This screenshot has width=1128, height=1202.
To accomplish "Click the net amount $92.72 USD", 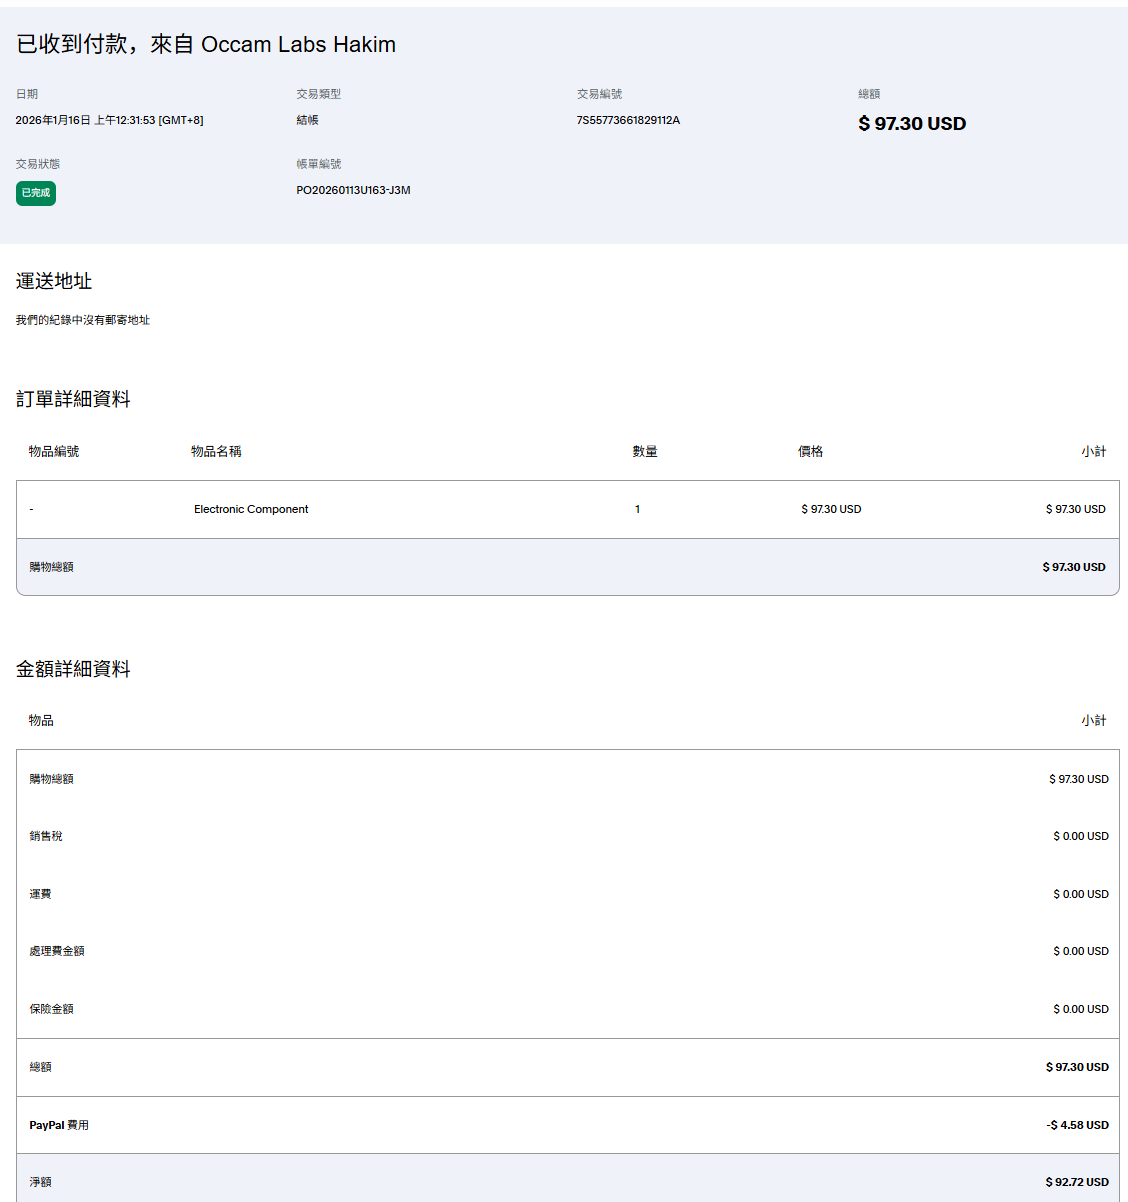I will tap(1076, 1182).
